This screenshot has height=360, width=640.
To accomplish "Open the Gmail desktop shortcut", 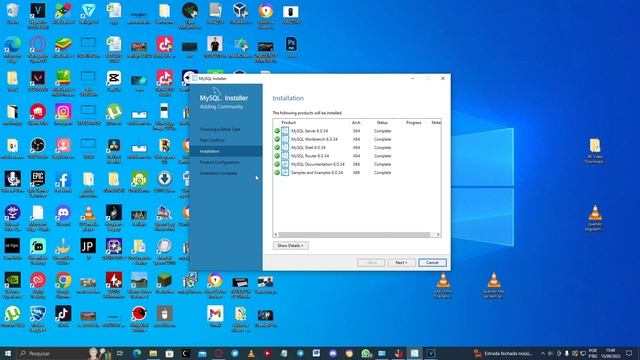I will click(x=215, y=316).
